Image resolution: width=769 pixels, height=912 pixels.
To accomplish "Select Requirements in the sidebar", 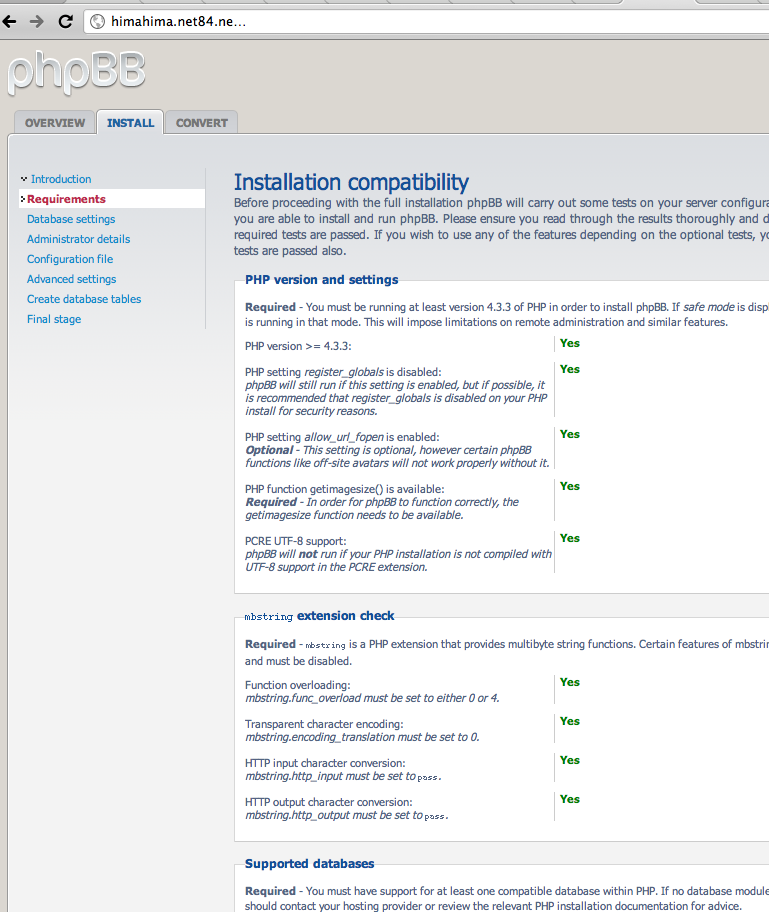I will 66,199.
